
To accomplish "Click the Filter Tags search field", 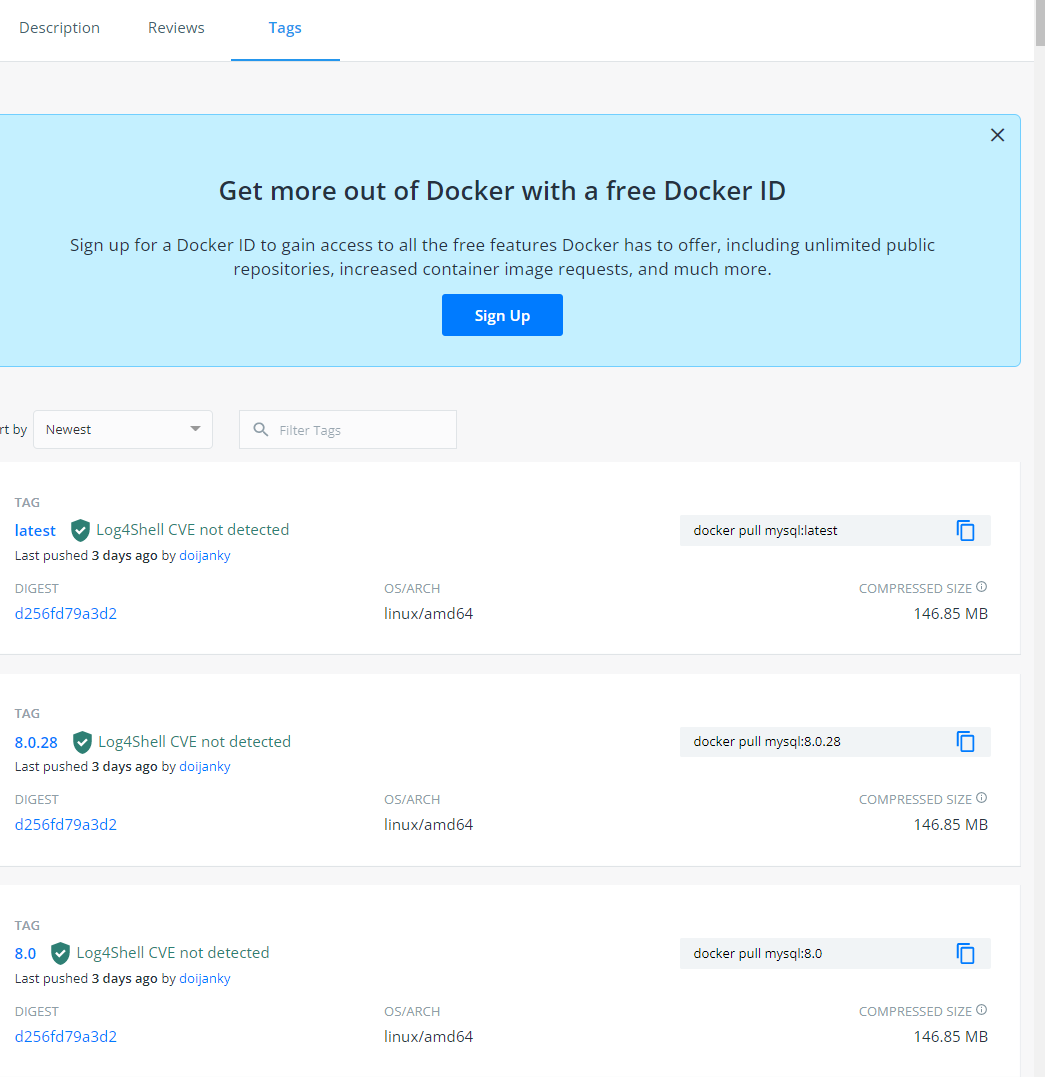I will pyautogui.click(x=348, y=429).
